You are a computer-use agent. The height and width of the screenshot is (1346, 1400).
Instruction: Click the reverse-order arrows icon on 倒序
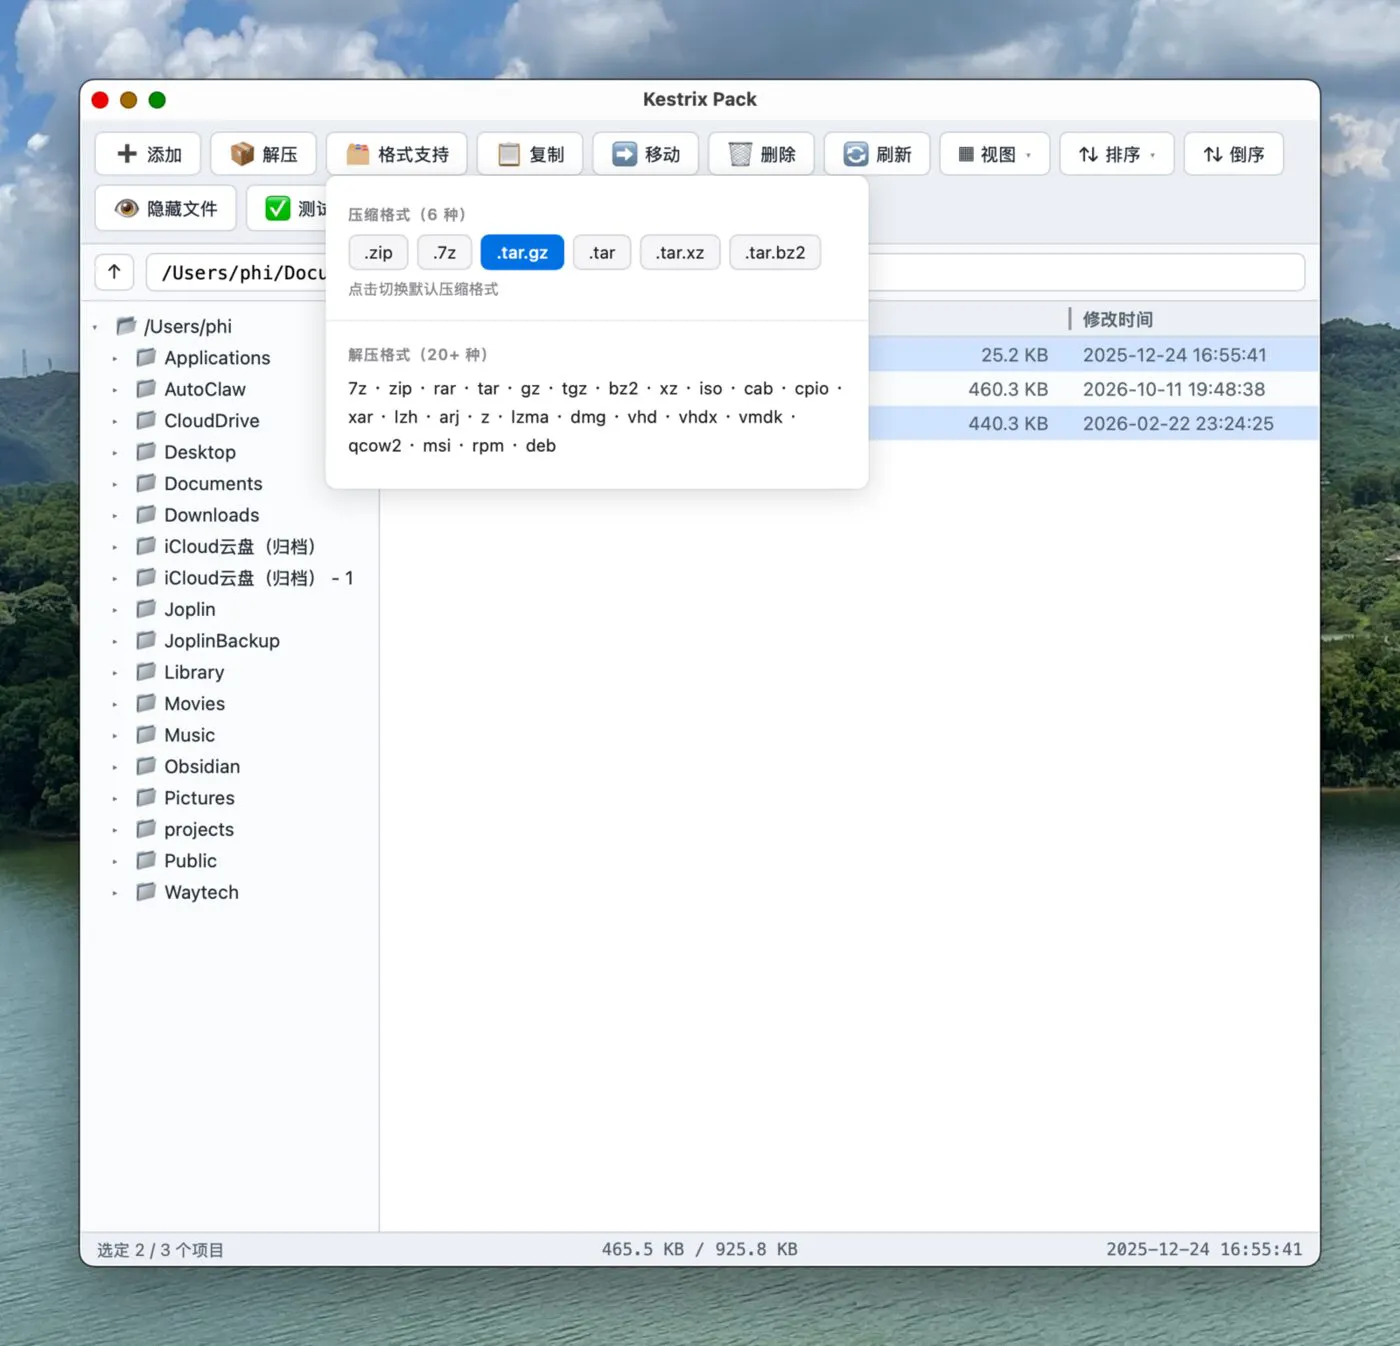pyautogui.click(x=1213, y=154)
